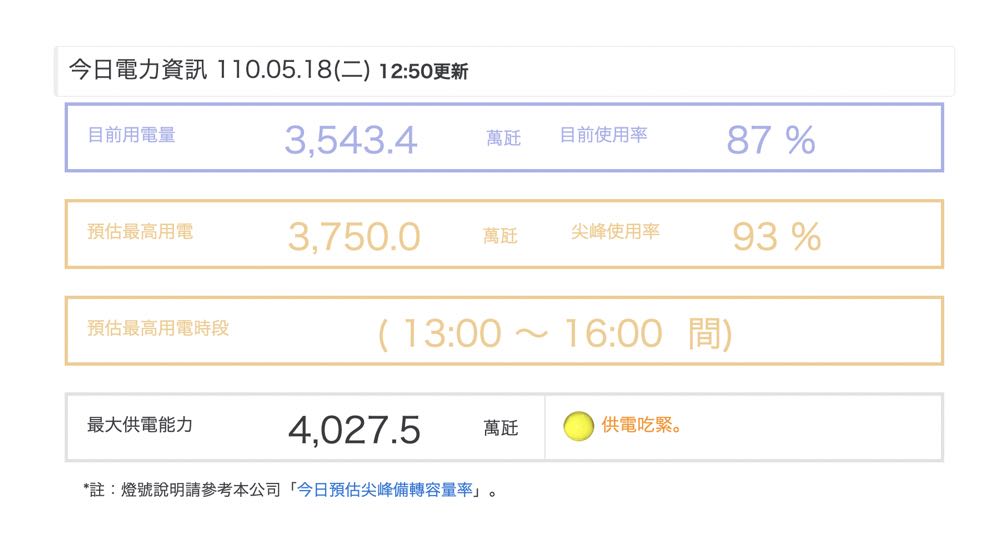
Task: Click the 今日電力資訊 header title
Action: coord(137,70)
